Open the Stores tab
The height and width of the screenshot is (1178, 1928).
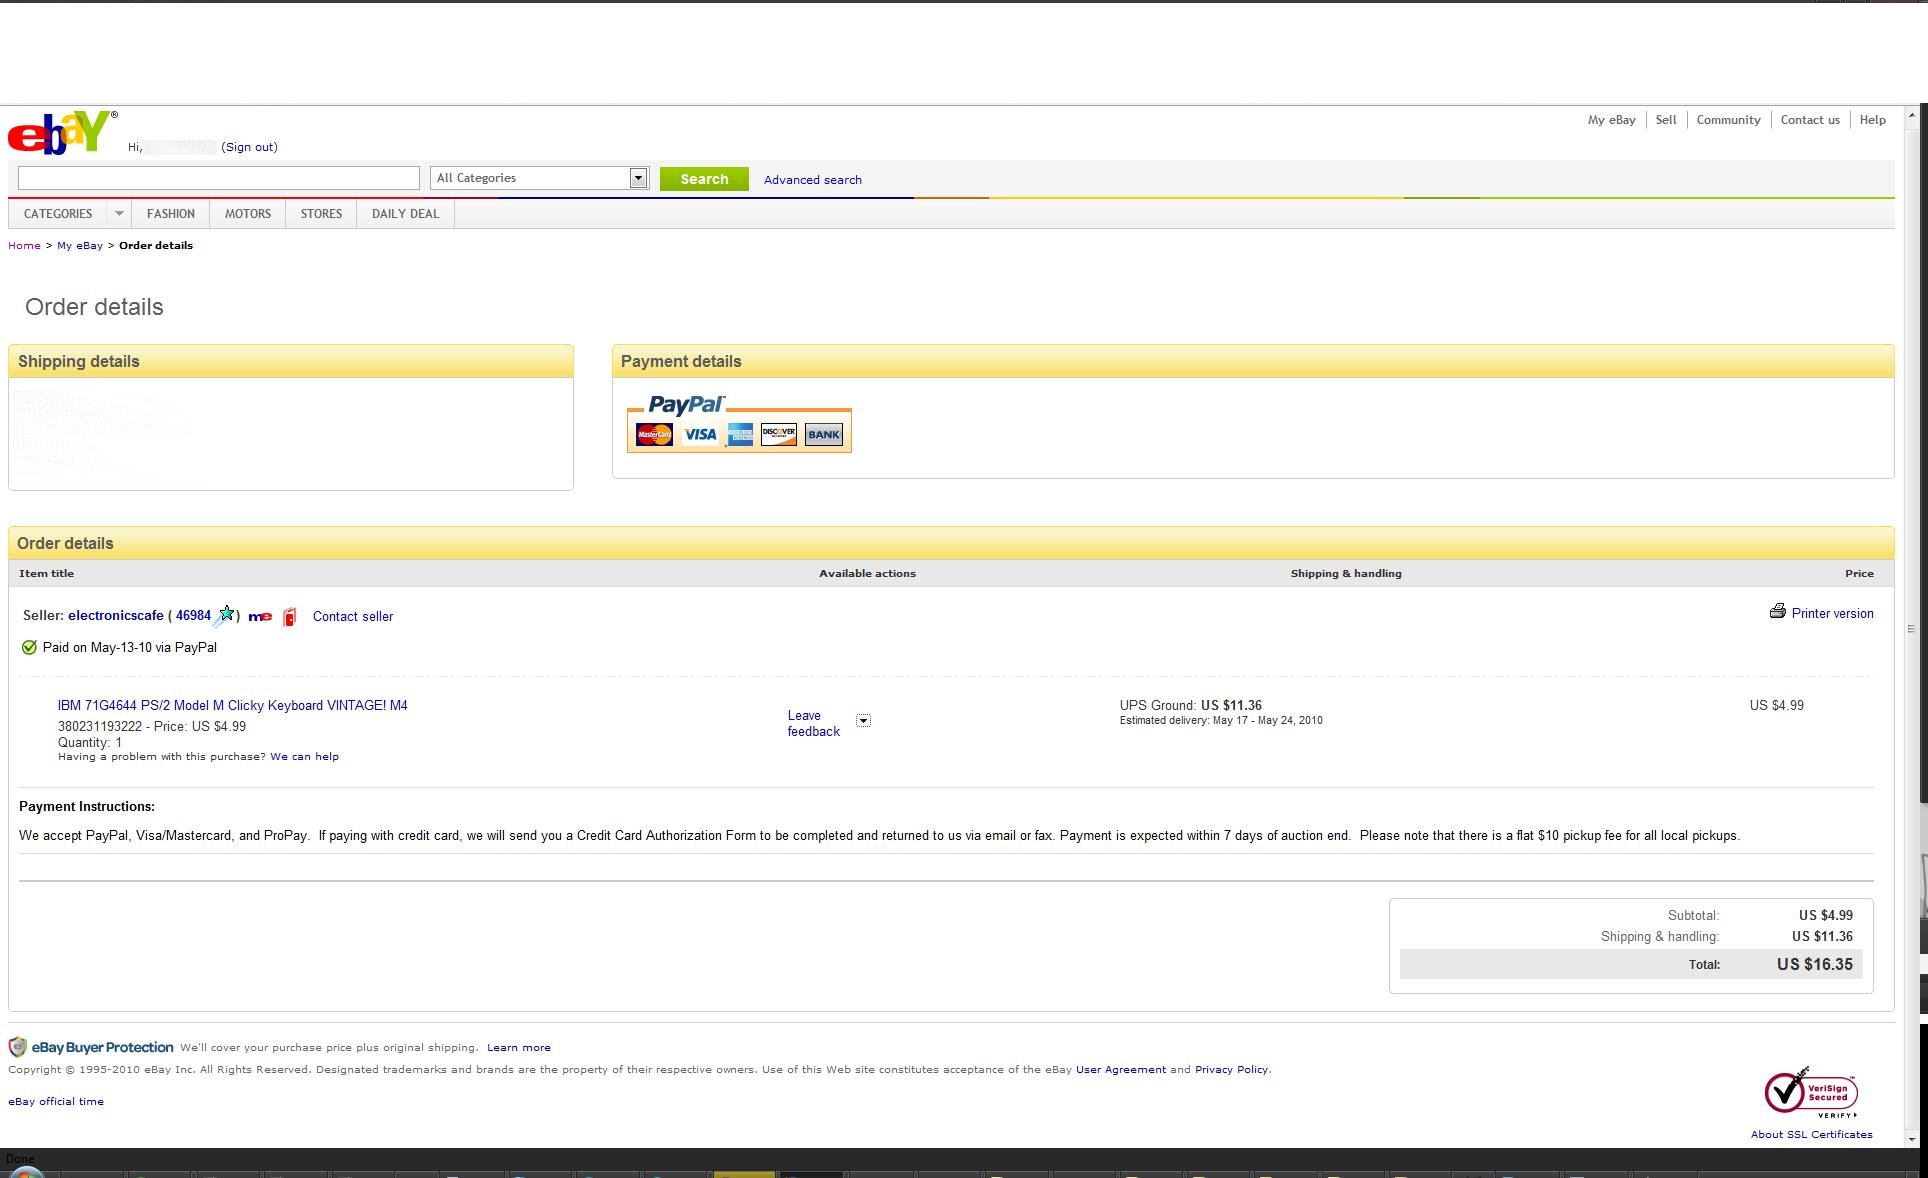(x=321, y=213)
